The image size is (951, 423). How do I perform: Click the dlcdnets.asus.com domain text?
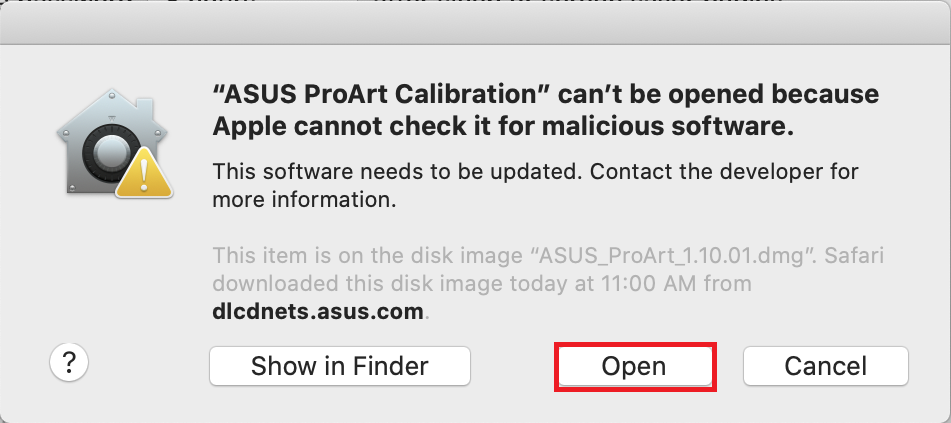318,311
